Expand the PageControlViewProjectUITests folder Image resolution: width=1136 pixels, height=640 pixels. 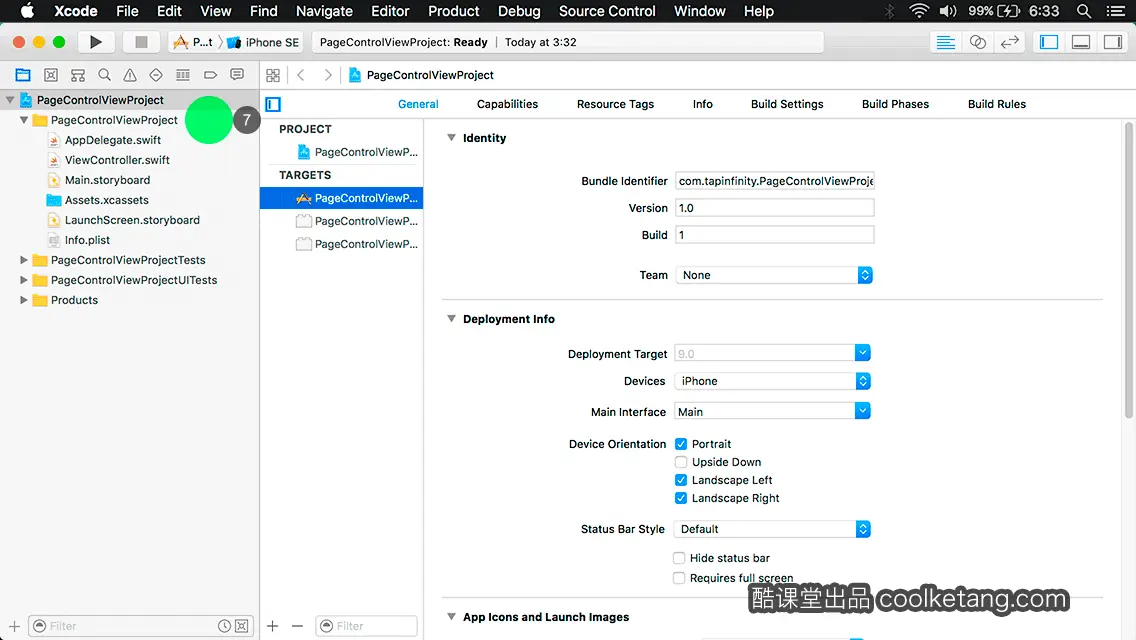click(x=24, y=280)
